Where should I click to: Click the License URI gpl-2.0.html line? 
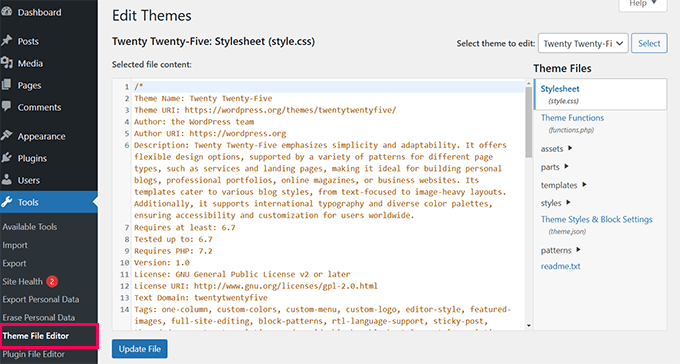point(256,286)
